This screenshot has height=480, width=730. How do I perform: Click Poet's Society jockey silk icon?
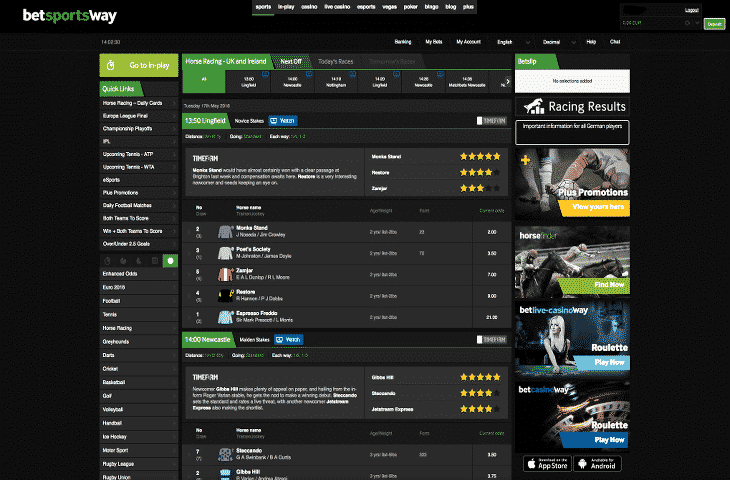[x=225, y=253]
